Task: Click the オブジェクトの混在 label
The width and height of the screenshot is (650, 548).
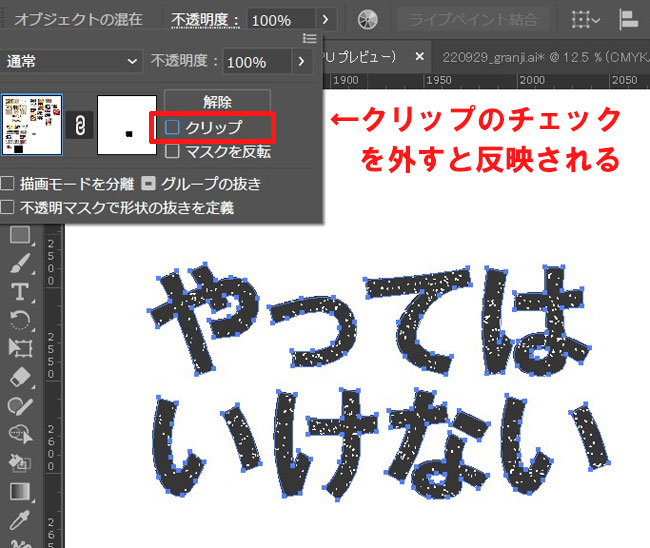Action: (x=78, y=19)
